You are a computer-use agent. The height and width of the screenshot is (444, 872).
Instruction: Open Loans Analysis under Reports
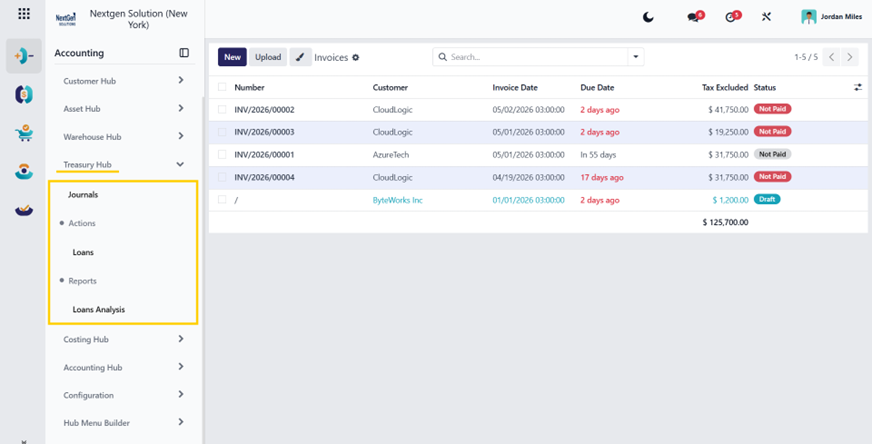click(98, 309)
